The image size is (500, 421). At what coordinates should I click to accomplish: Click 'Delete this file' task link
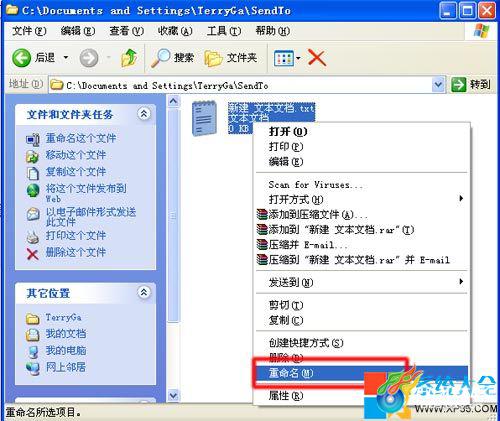(x=76, y=252)
